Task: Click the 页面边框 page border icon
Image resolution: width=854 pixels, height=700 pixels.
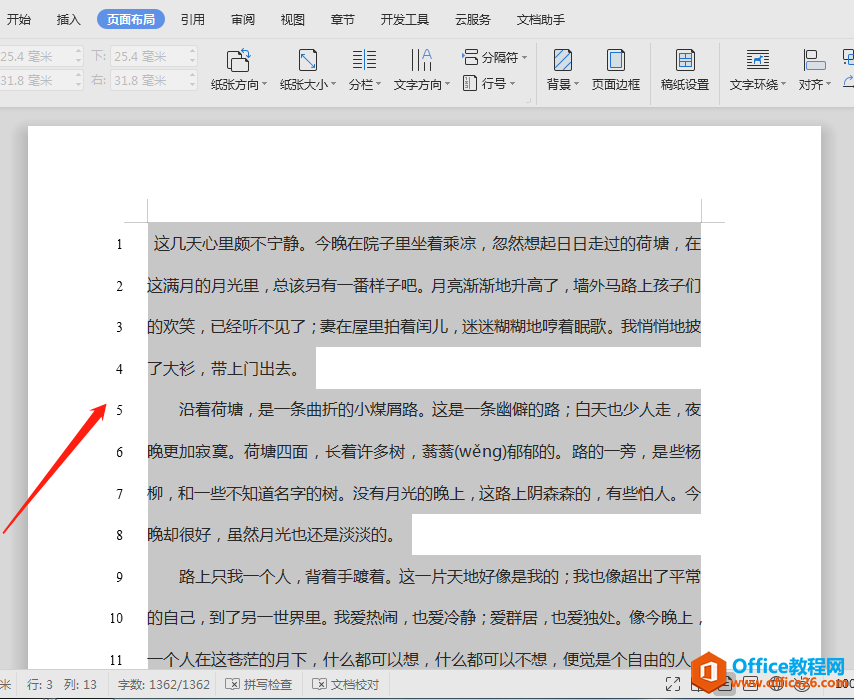Action: 616,60
